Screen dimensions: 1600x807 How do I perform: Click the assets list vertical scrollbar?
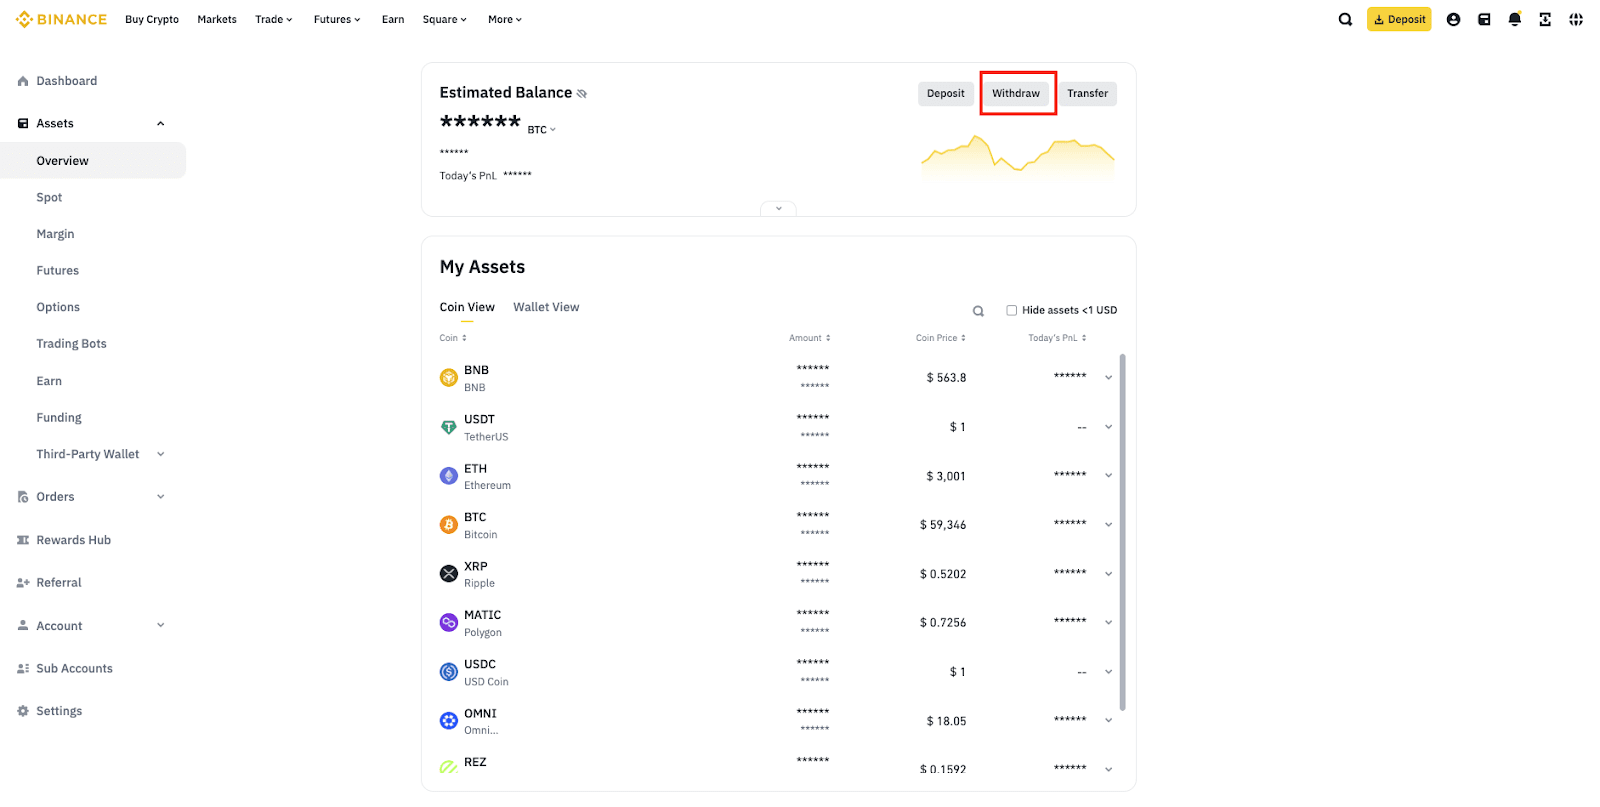(x=1122, y=530)
